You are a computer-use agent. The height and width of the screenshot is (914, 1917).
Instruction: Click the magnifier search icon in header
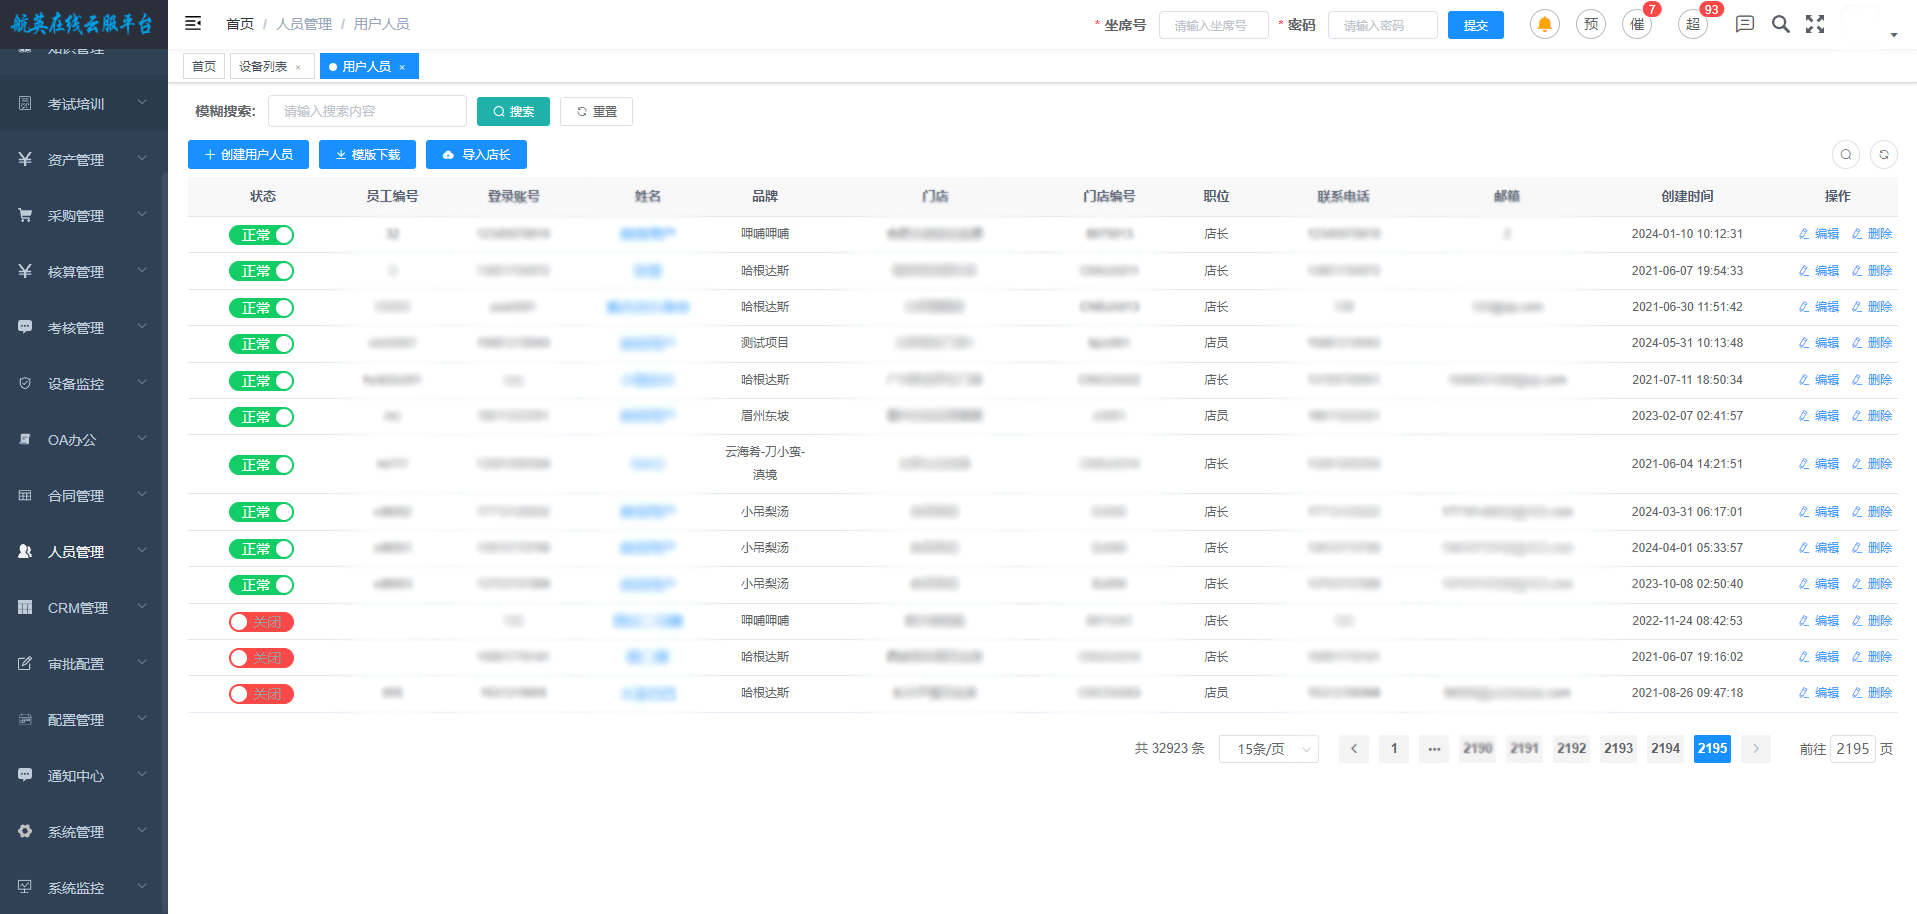click(x=1780, y=24)
